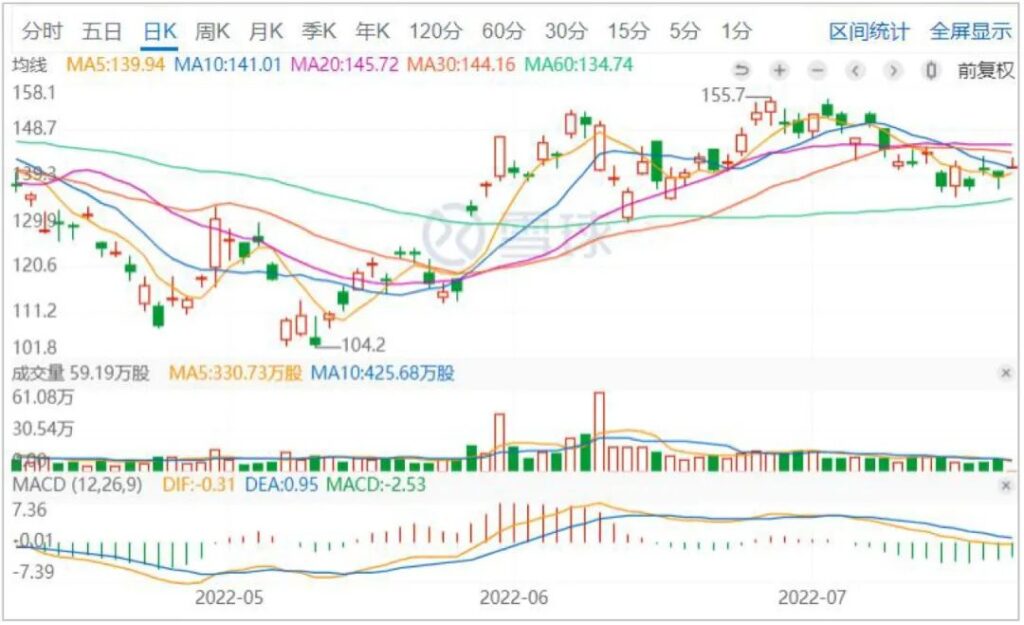Shift chart left with previous arrow
Viewport: 1024px width, 625px height.
click(856, 70)
